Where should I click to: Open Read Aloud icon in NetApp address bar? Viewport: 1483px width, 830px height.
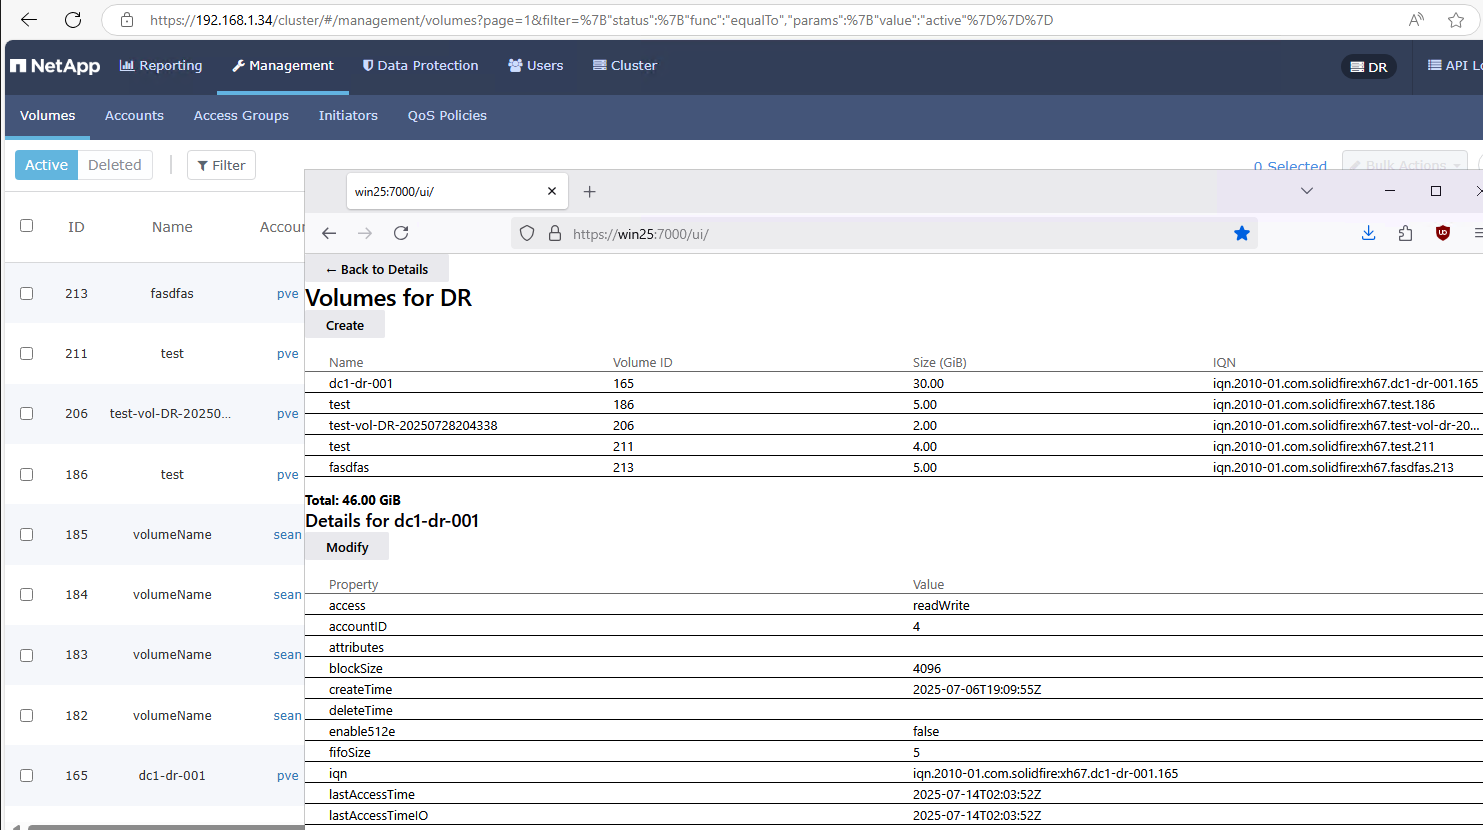pyautogui.click(x=1416, y=20)
